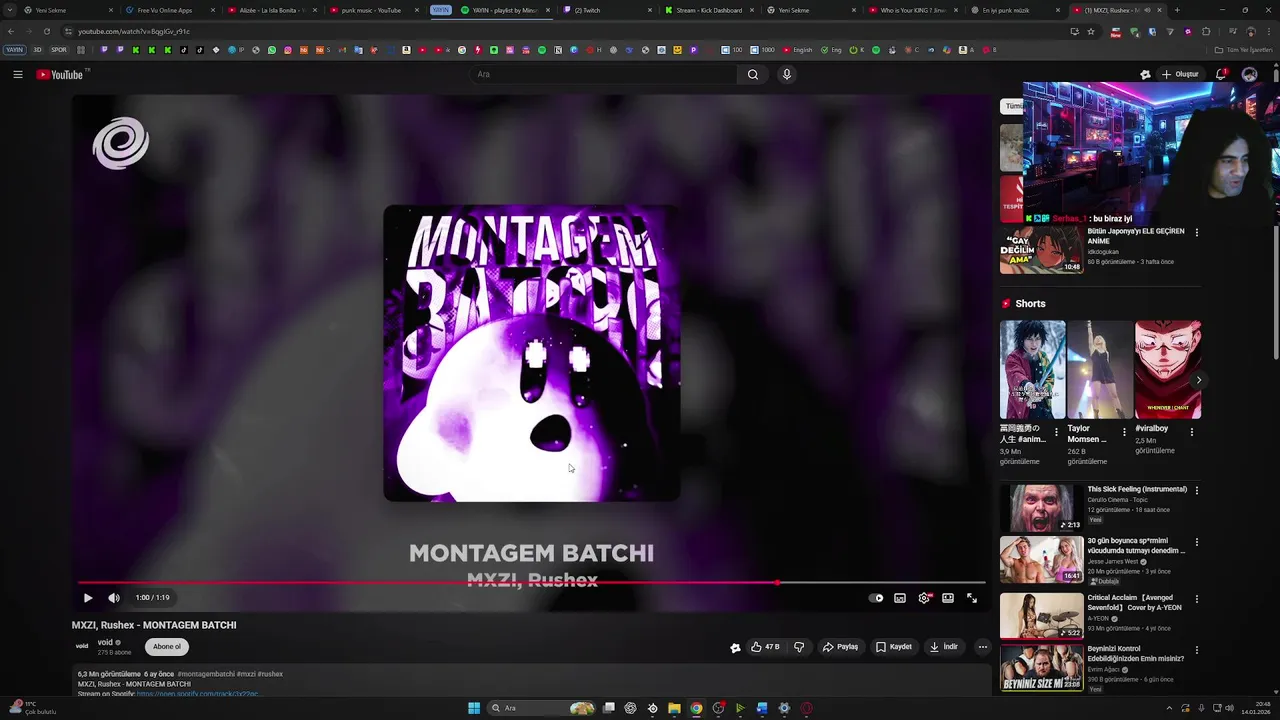Click the progress bar scrubber handle
This screenshot has width=1280, height=720.
point(777,582)
